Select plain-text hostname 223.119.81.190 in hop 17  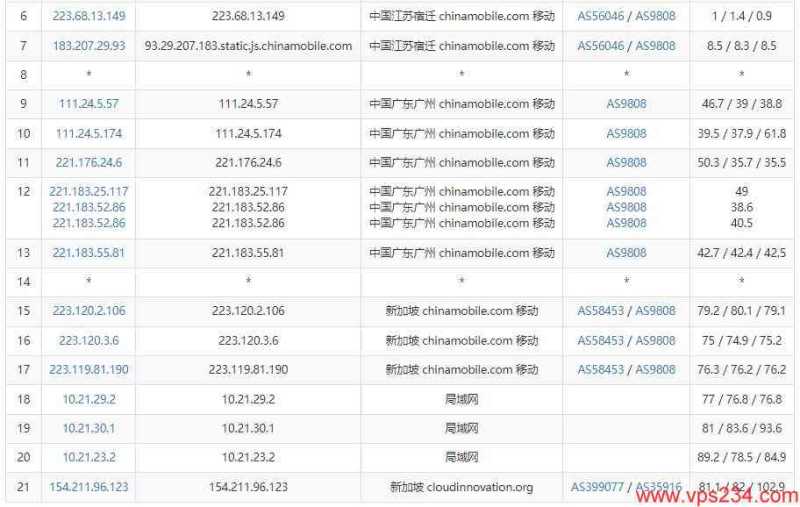(x=248, y=369)
